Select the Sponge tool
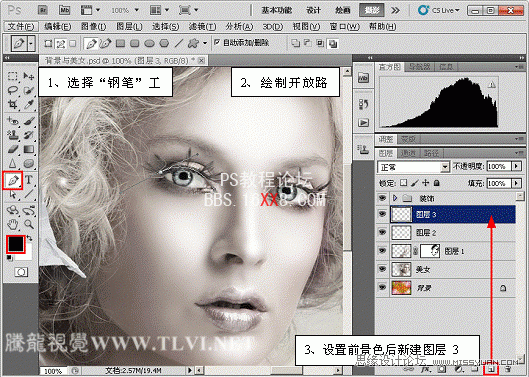 (x=29, y=164)
